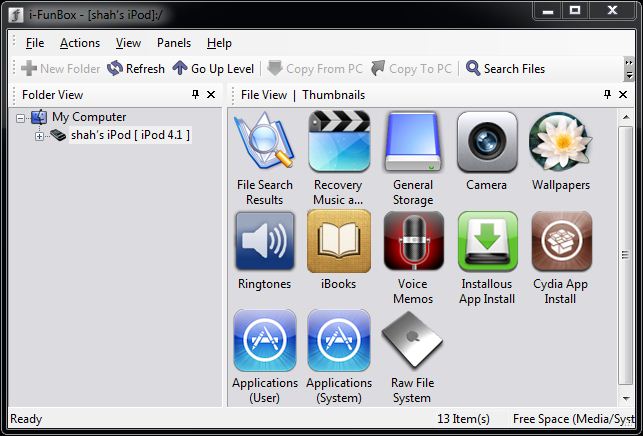The image size is (643, 436).
Task: Open the iBooks icon
Action: pos(339,241)
